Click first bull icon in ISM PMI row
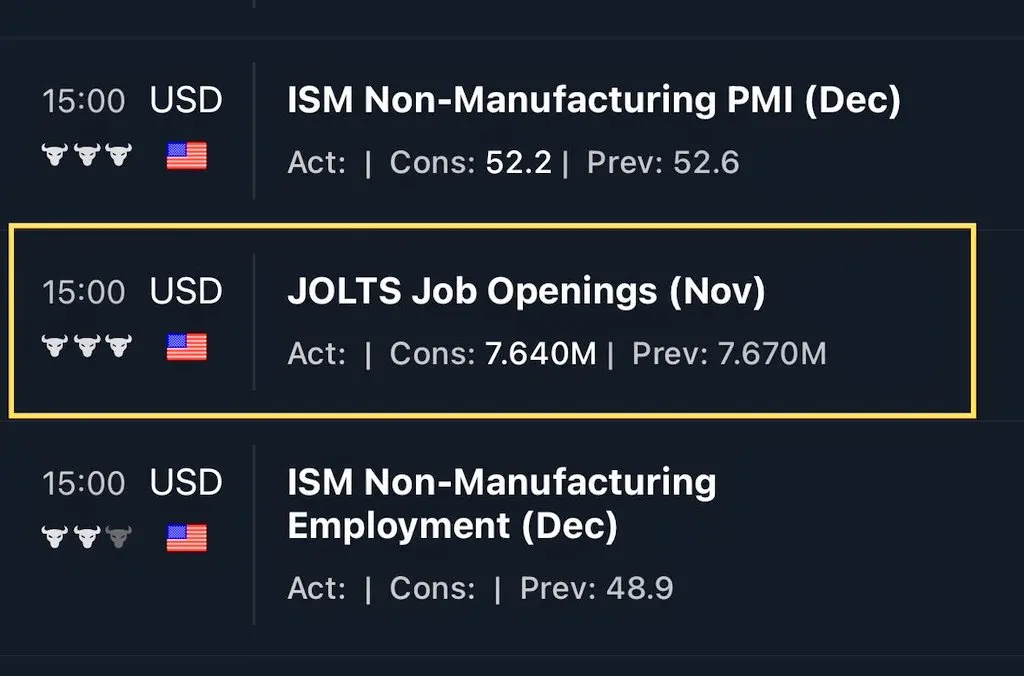This screenshot has height=676, width=1024. 55,156
